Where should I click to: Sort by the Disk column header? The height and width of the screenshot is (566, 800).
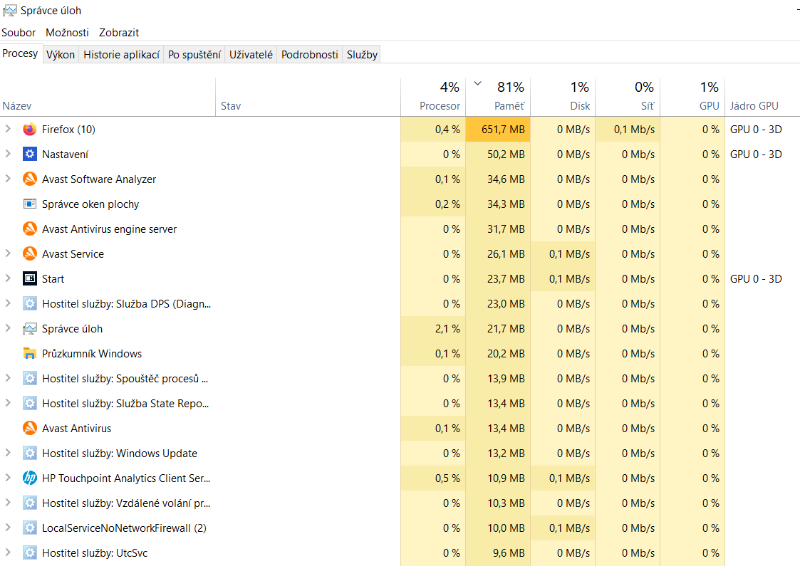pos(563,97)
